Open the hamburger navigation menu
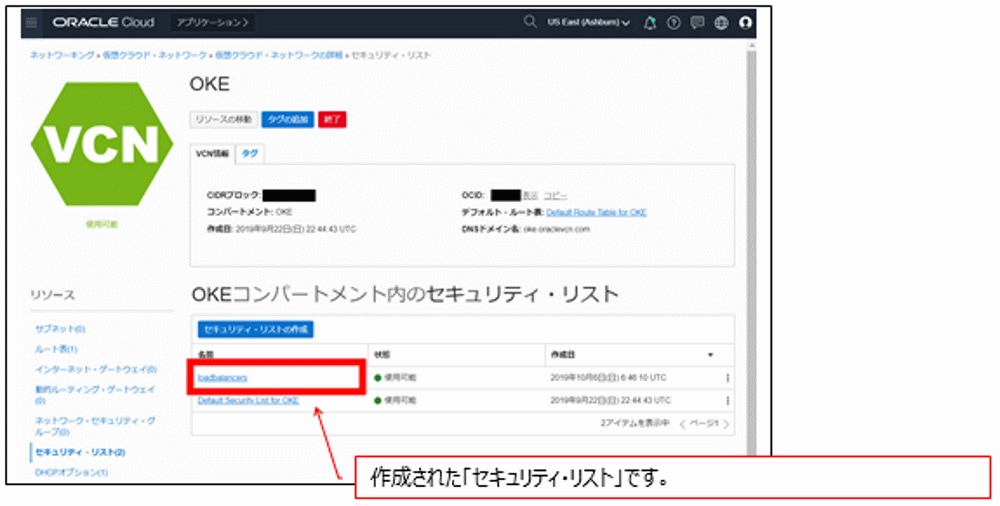1000x506 pixels. 31,23
